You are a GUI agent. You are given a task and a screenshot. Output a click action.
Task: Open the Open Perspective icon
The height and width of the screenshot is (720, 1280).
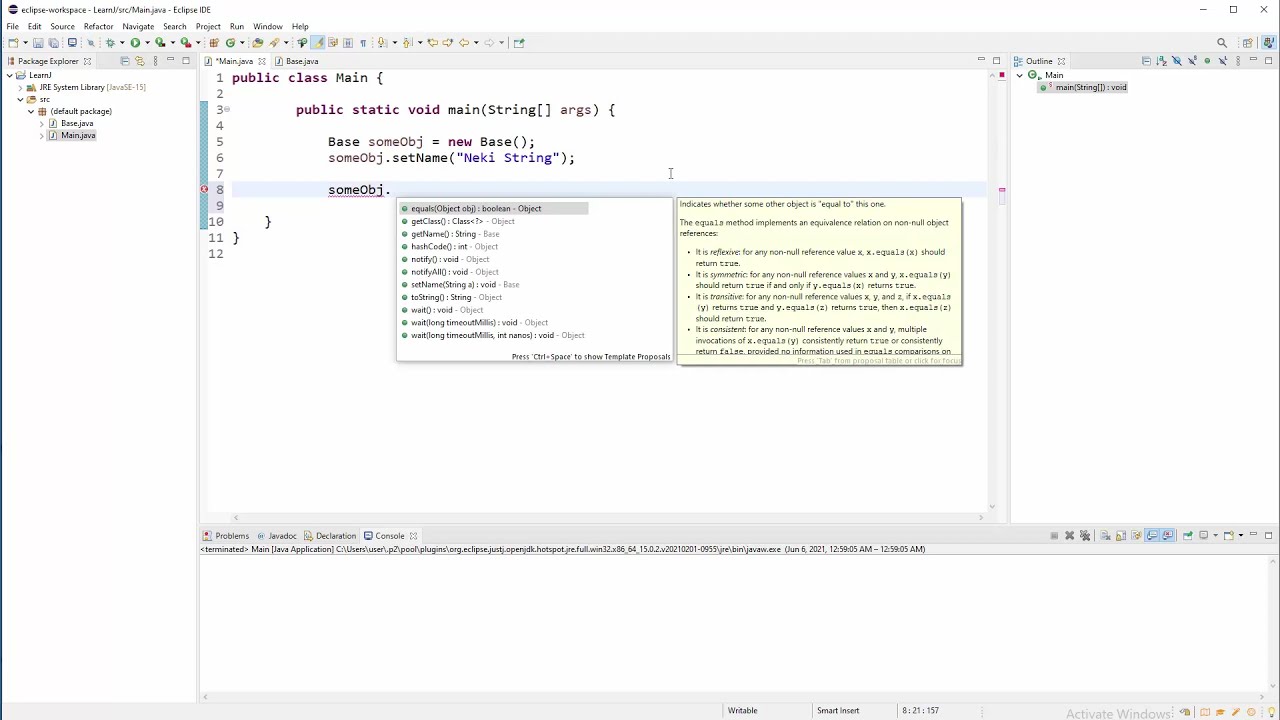click(x=1248, y=43)
